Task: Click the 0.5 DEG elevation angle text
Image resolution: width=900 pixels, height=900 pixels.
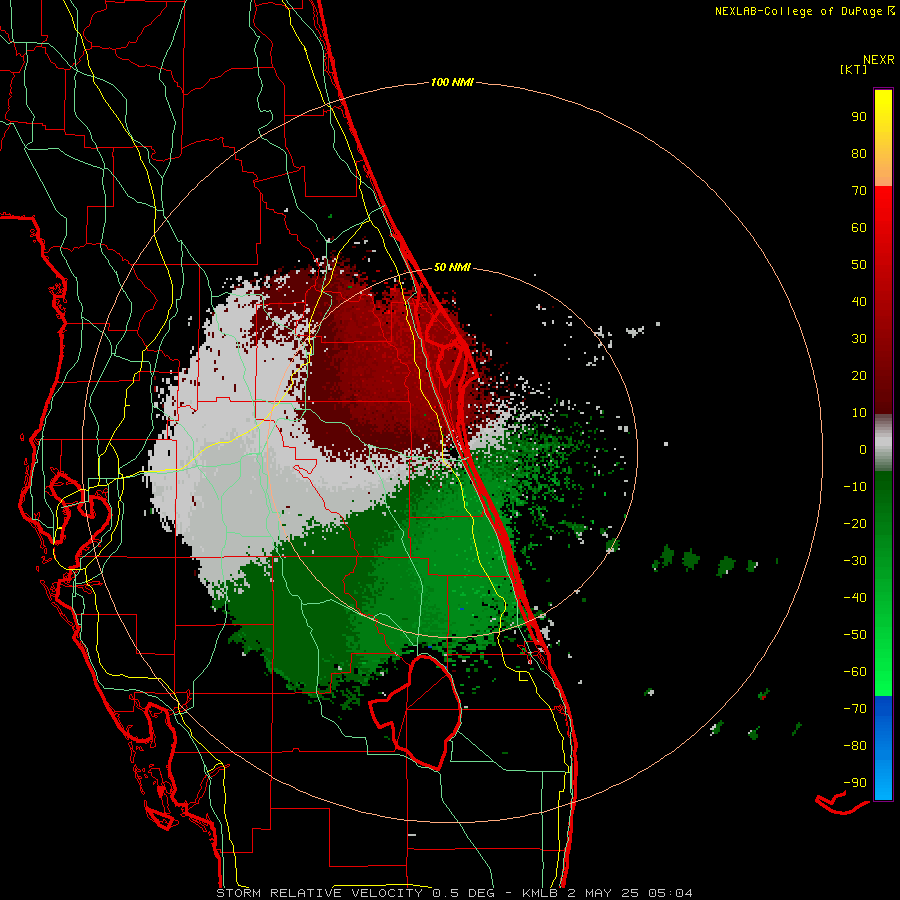Action: click(x=463, y=893)
